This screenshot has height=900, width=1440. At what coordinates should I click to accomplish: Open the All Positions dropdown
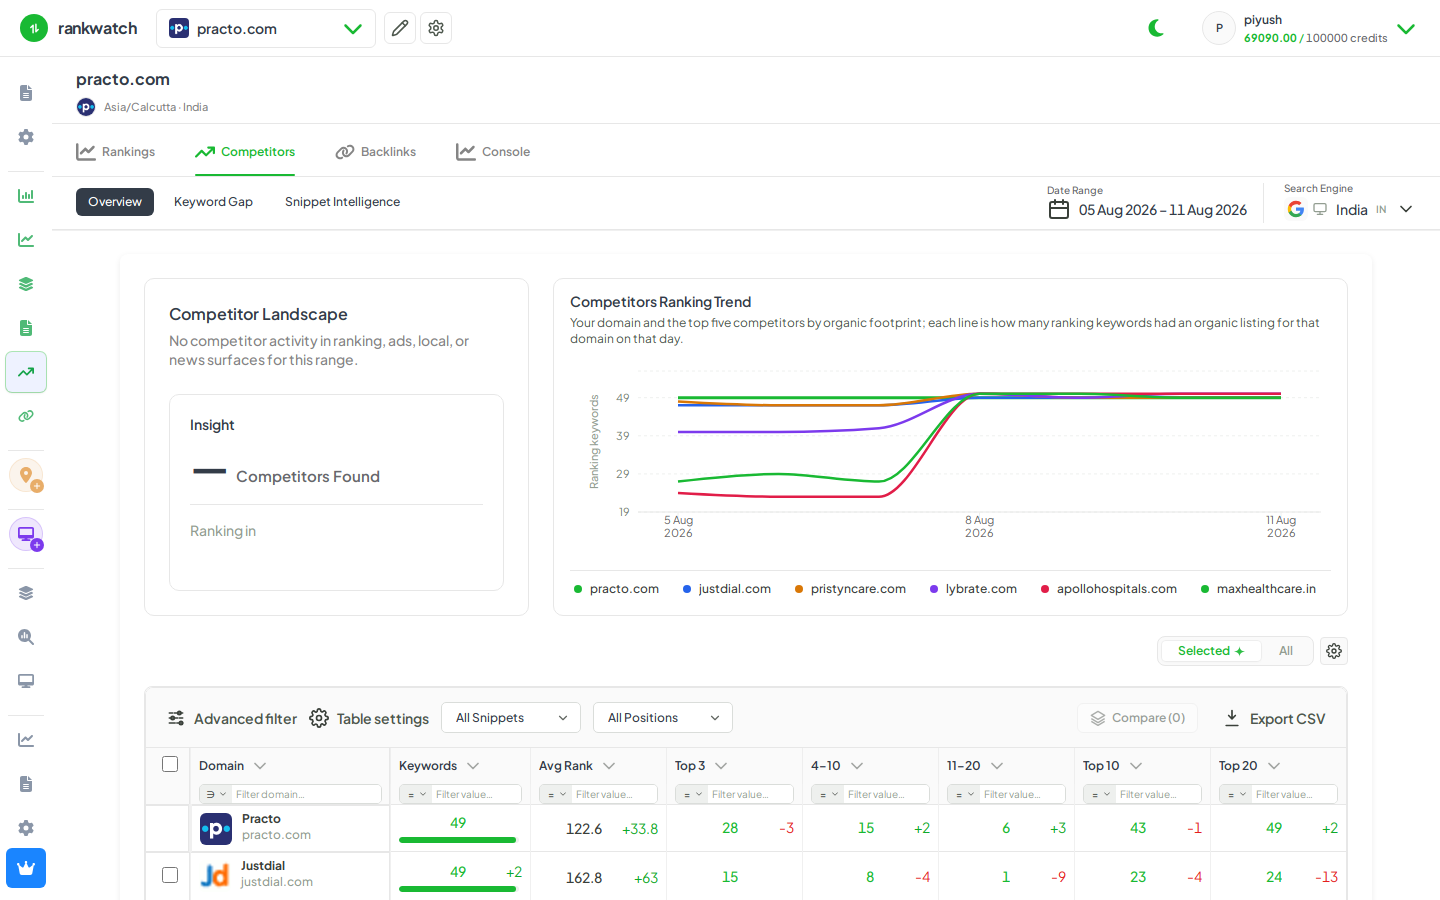(663, 718)
